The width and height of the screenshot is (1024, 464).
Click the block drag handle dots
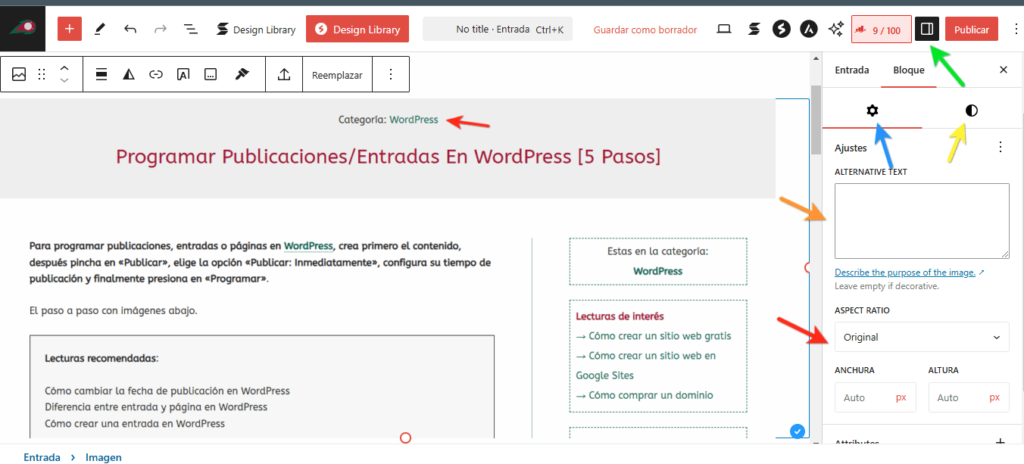pos(42,75)
